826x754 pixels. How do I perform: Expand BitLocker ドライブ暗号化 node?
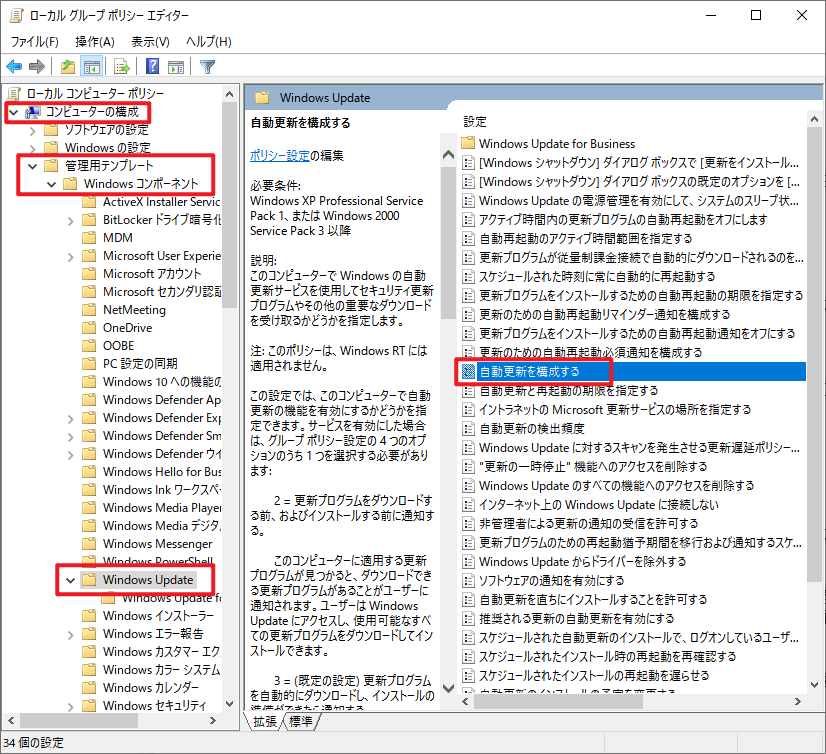pos(71,221)
